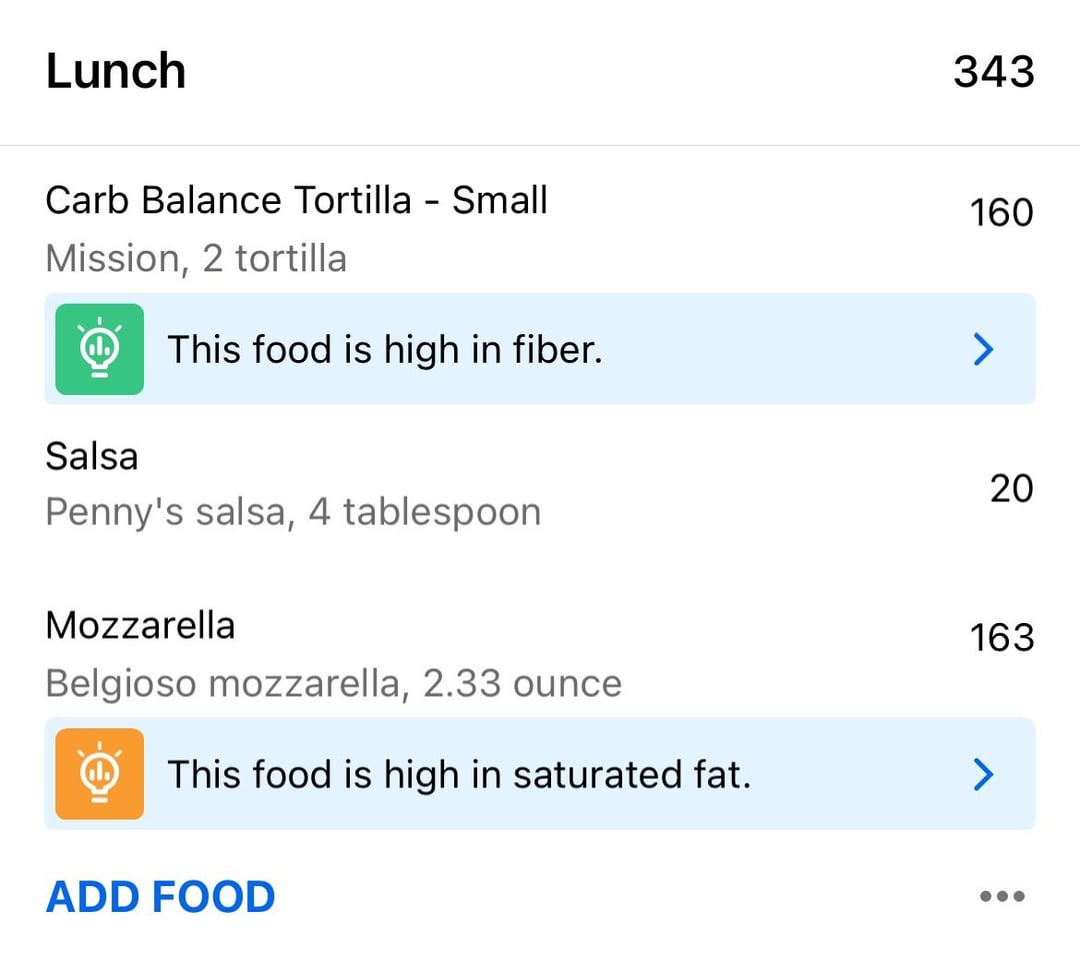The width and height of the screenshot is (1080, 959).
Task: Tap the Lunch meal header
Action: (116, 70)
